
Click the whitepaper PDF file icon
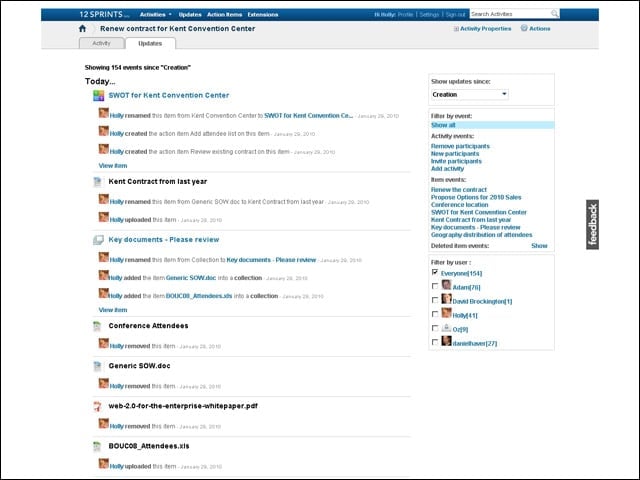coord(97,406)
